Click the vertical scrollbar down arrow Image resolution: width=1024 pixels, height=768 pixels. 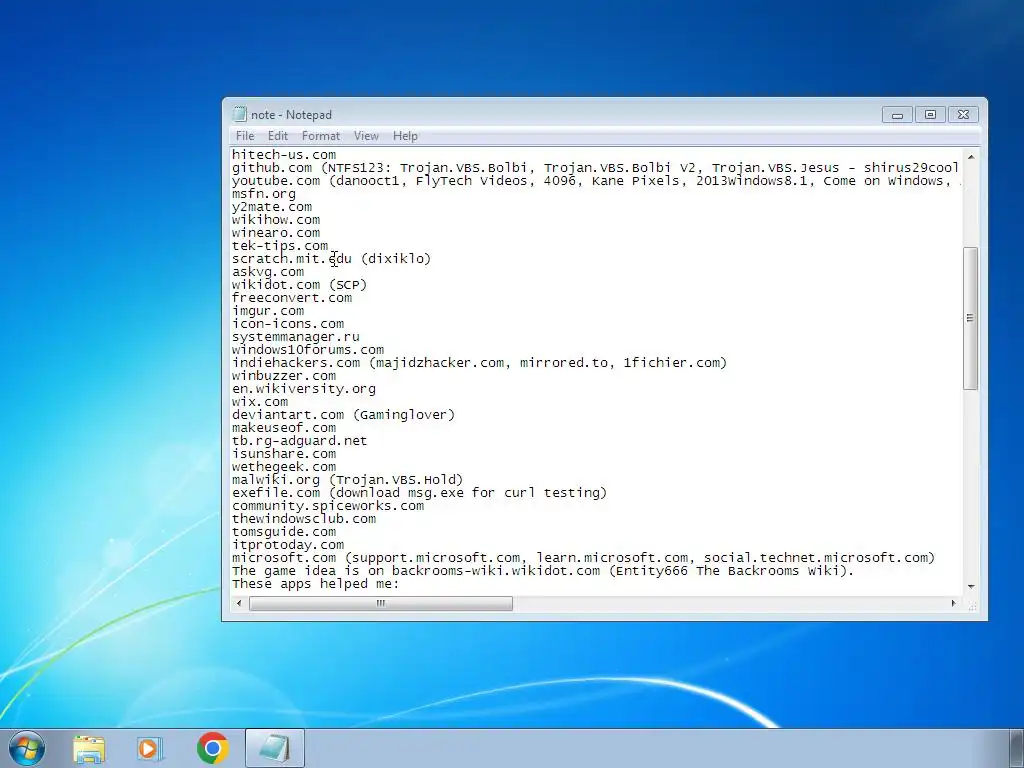click(971, 586)
